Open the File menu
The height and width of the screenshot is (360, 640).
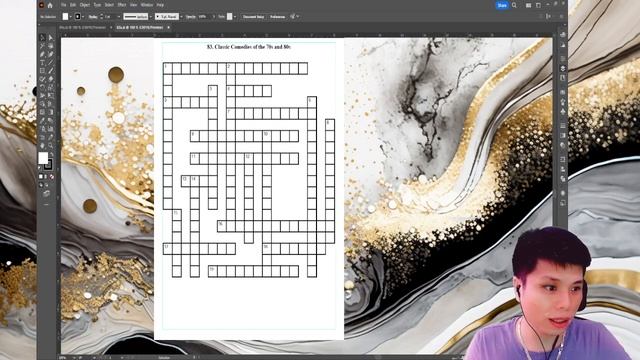63,5
